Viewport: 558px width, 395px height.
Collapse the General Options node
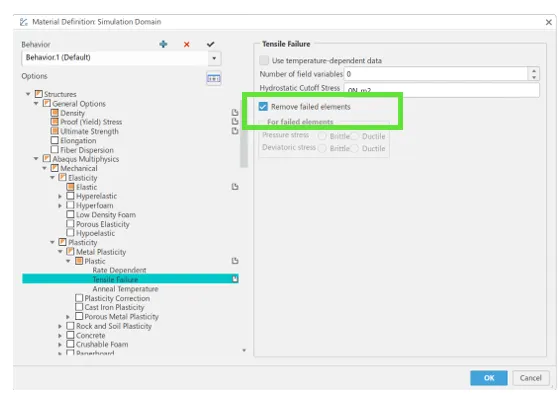[36, 104]
